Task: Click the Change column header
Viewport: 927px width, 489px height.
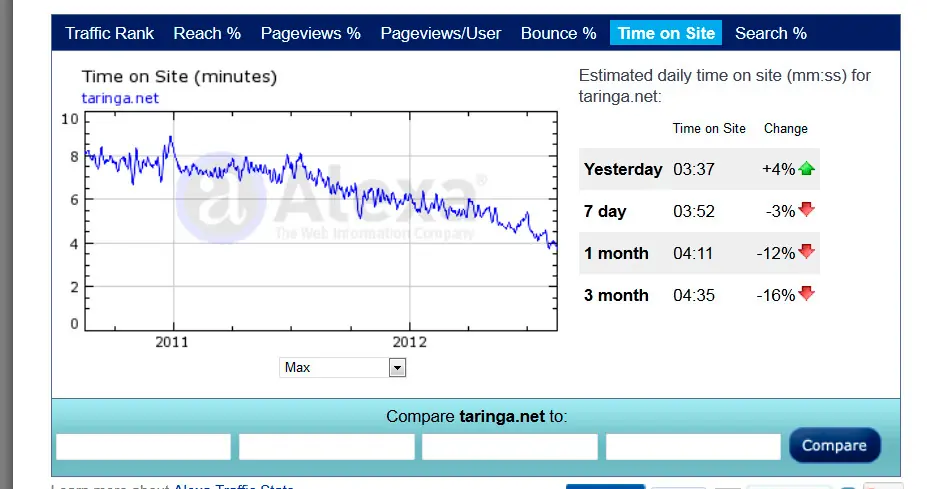Action: tap(786, 128)
